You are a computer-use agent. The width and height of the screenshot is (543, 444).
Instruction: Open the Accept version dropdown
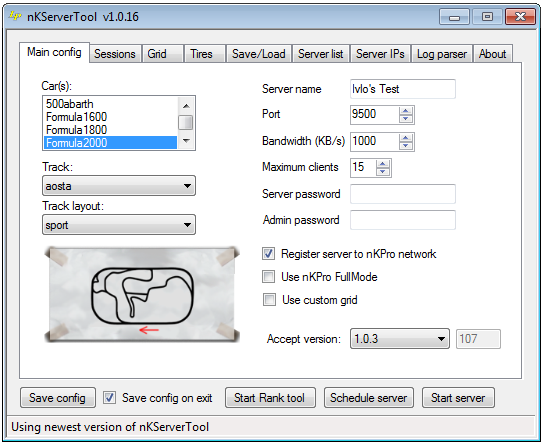400,339
